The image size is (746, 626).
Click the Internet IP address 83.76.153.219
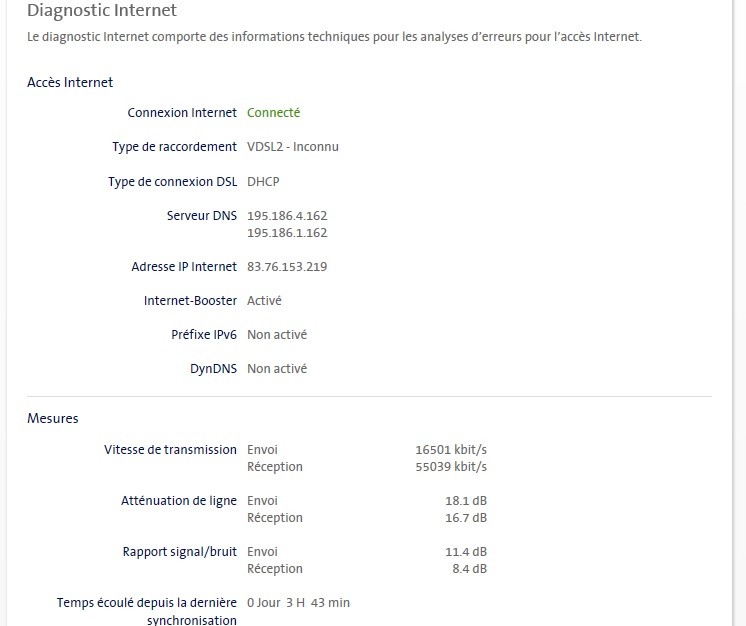(x=287, y=267)
